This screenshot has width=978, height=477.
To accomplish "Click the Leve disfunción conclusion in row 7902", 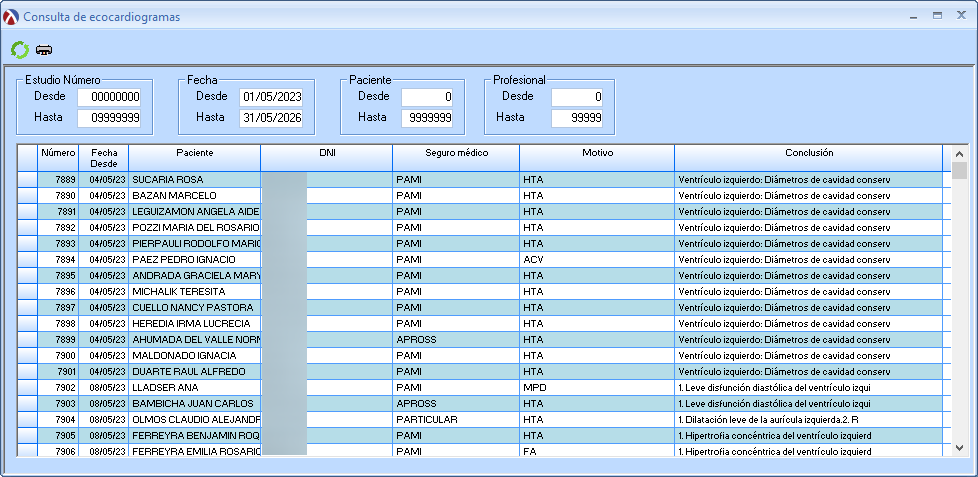I will (774, 388).
